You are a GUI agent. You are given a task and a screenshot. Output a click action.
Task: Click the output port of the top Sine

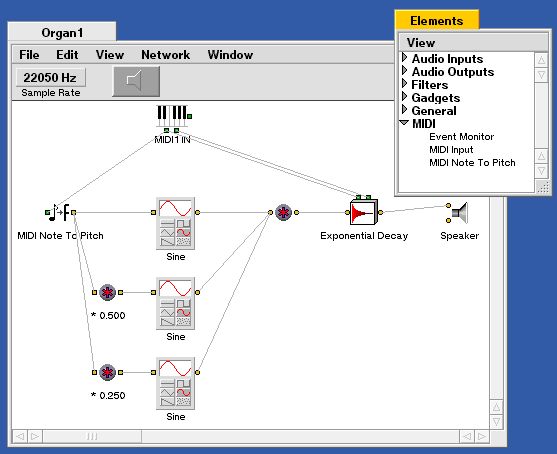tap(198, 212)
